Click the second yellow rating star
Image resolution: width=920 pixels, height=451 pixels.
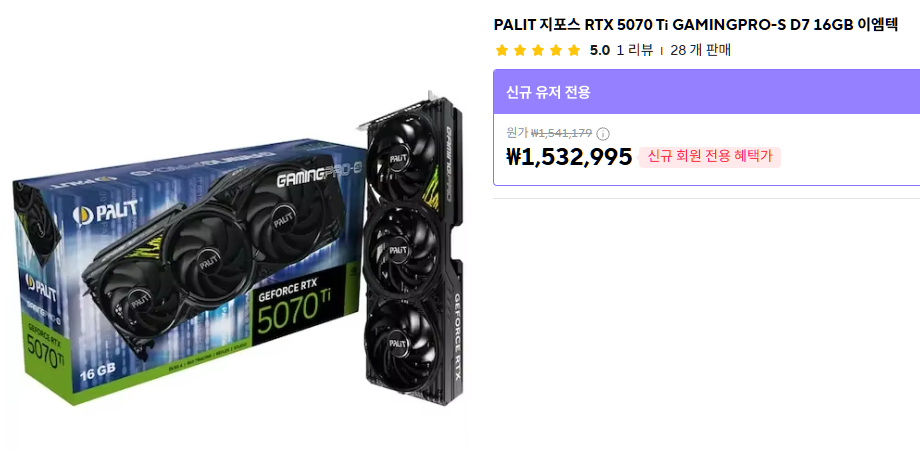(520, 50)
